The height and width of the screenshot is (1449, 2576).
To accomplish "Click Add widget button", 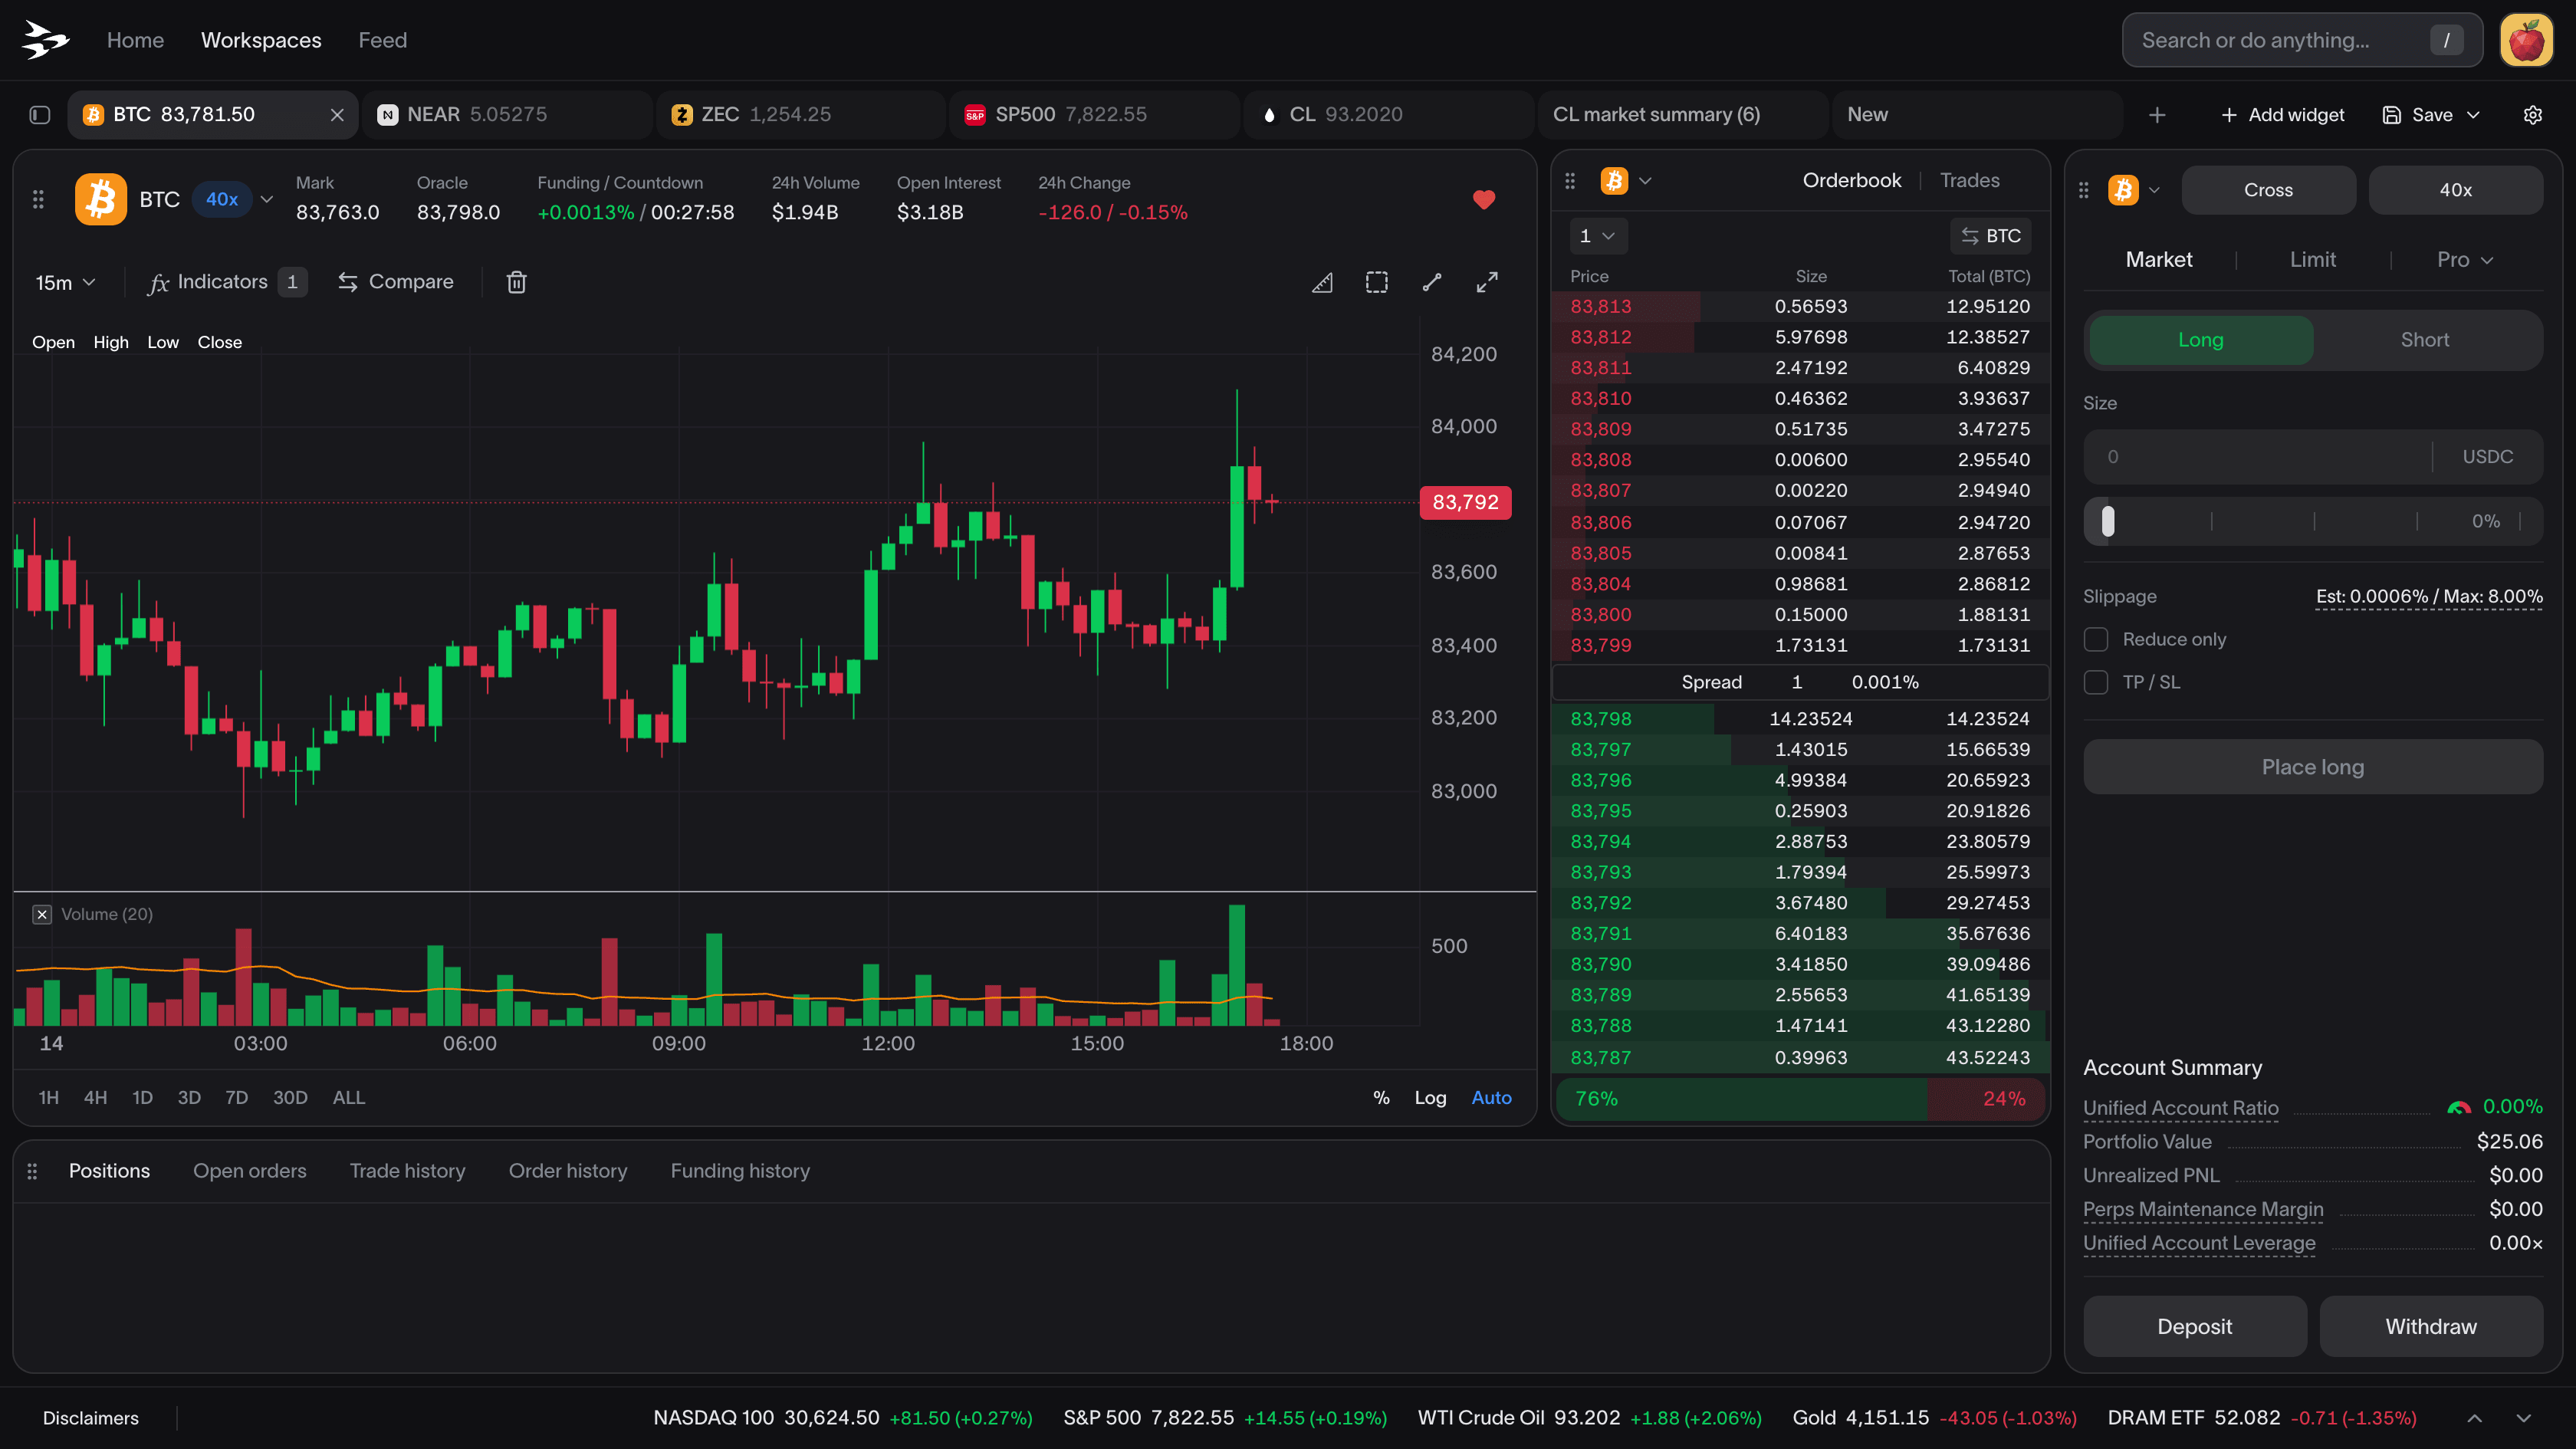I will pyautogui.click(x=2282, y=115).
